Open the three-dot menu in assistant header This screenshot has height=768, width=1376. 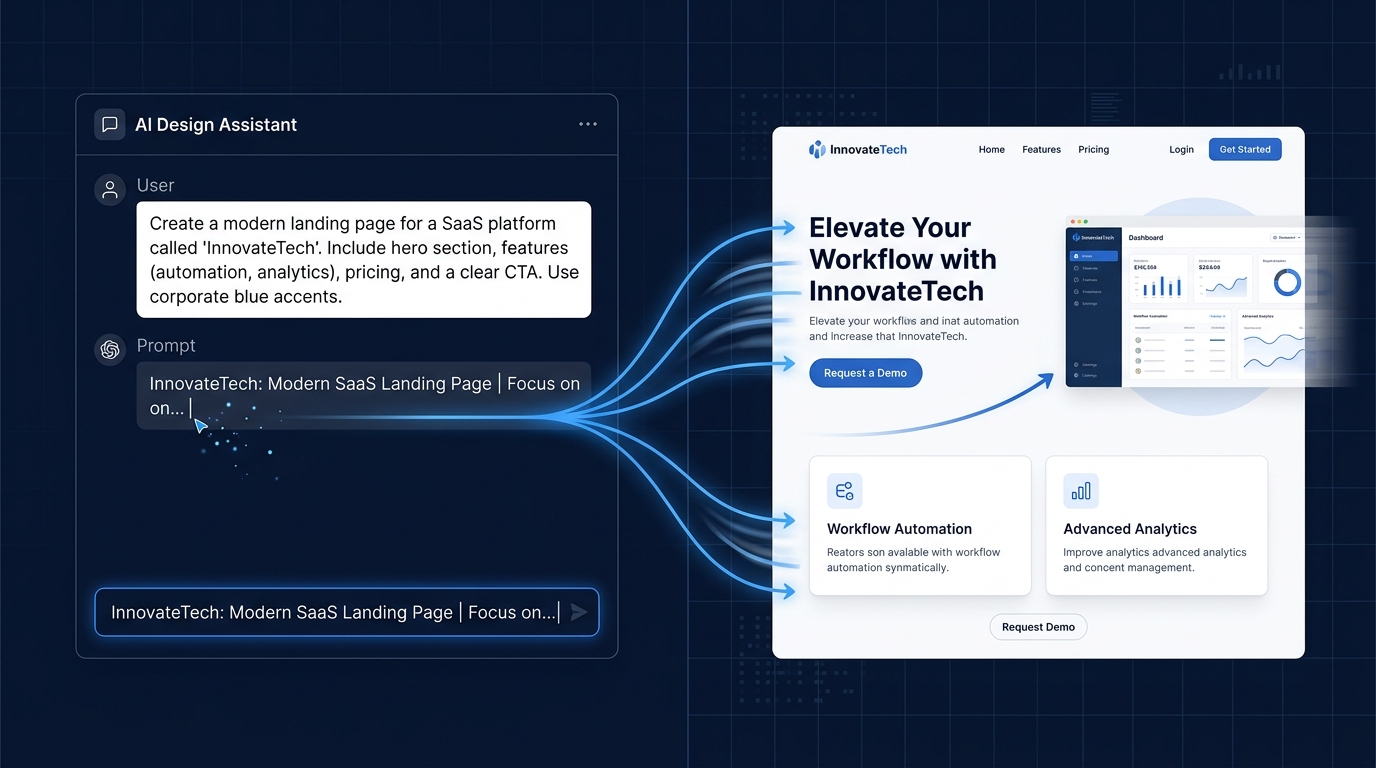[x=588, y=124]
